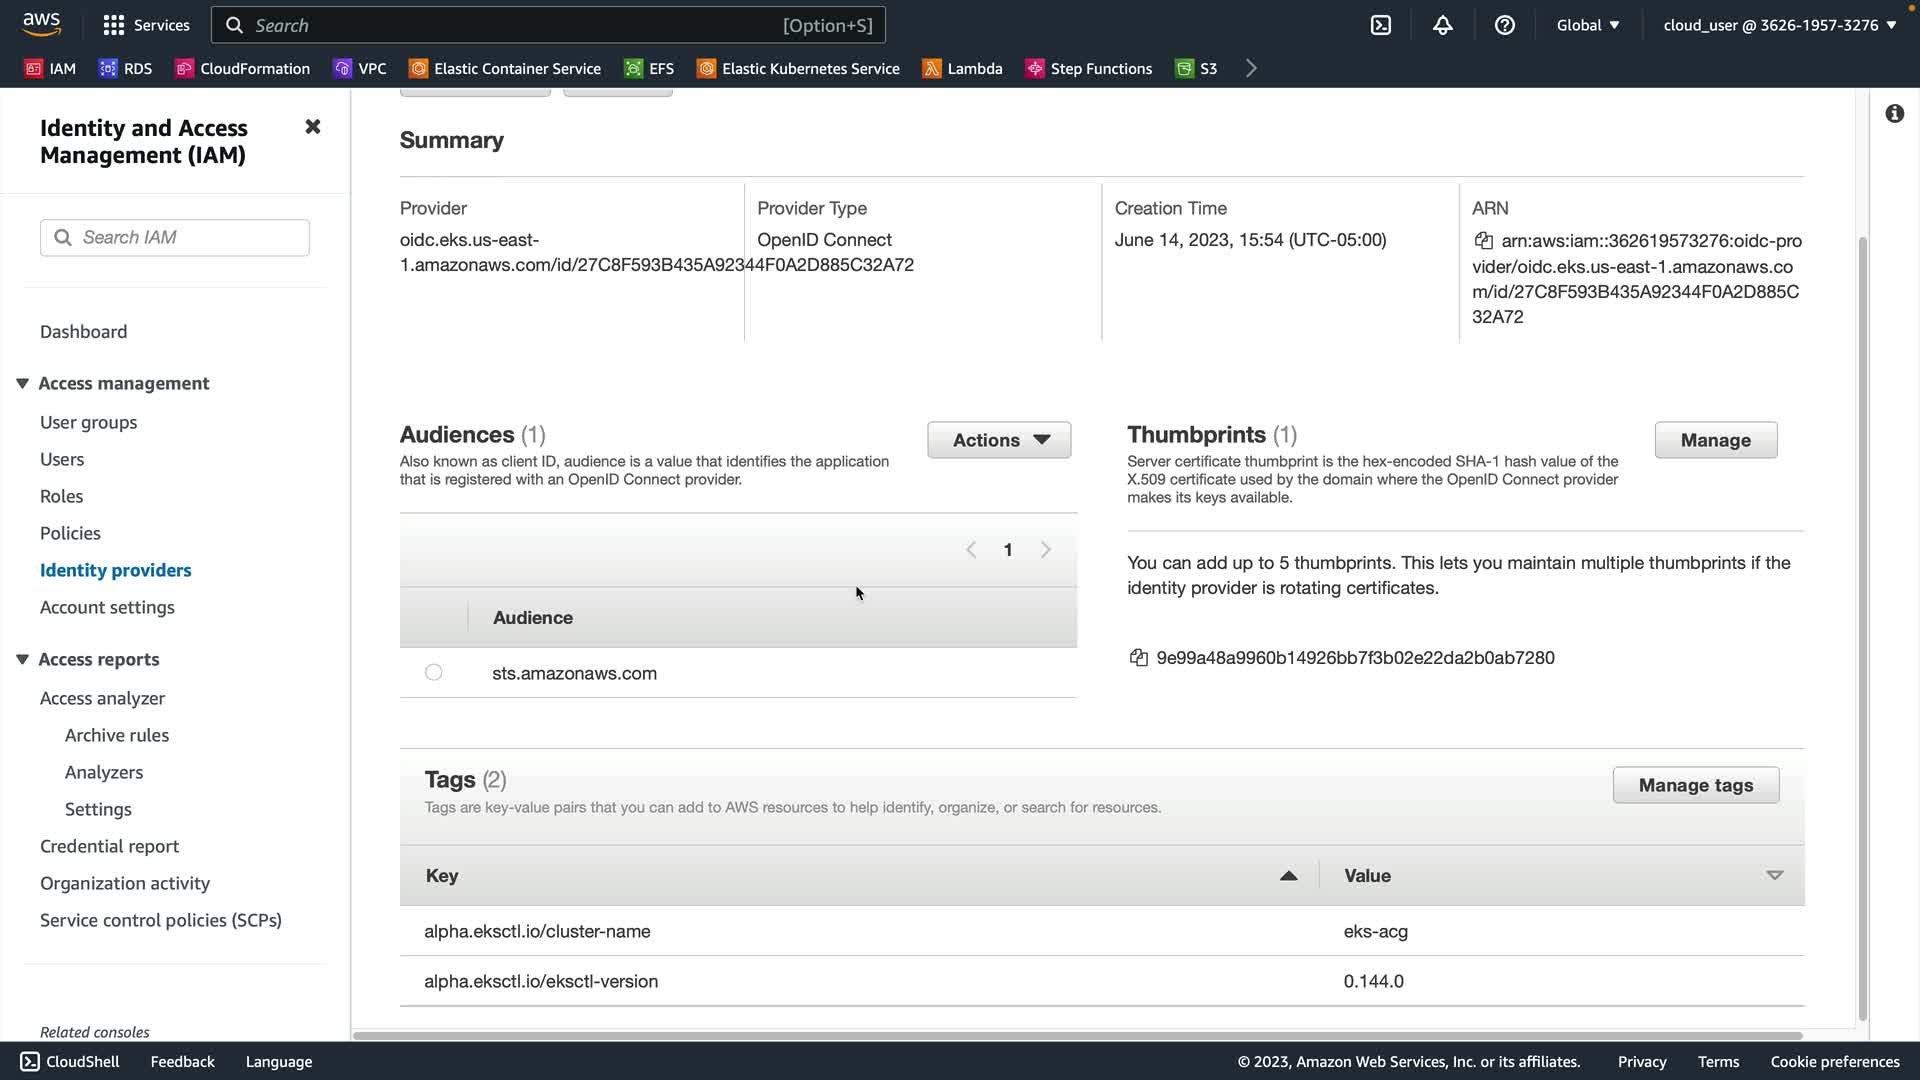This screenshot has height=1080, width=1920.
Task: Click the Manage tags button
Action: (x=1695, y=785)
